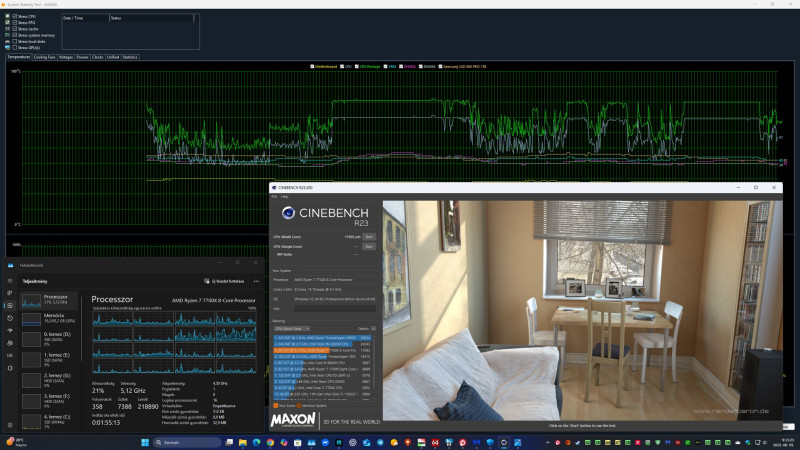The height and width of the screenshot is (450, 800).
Task: Enable Stress local disks checkbox
Action: tap(15, 41)
